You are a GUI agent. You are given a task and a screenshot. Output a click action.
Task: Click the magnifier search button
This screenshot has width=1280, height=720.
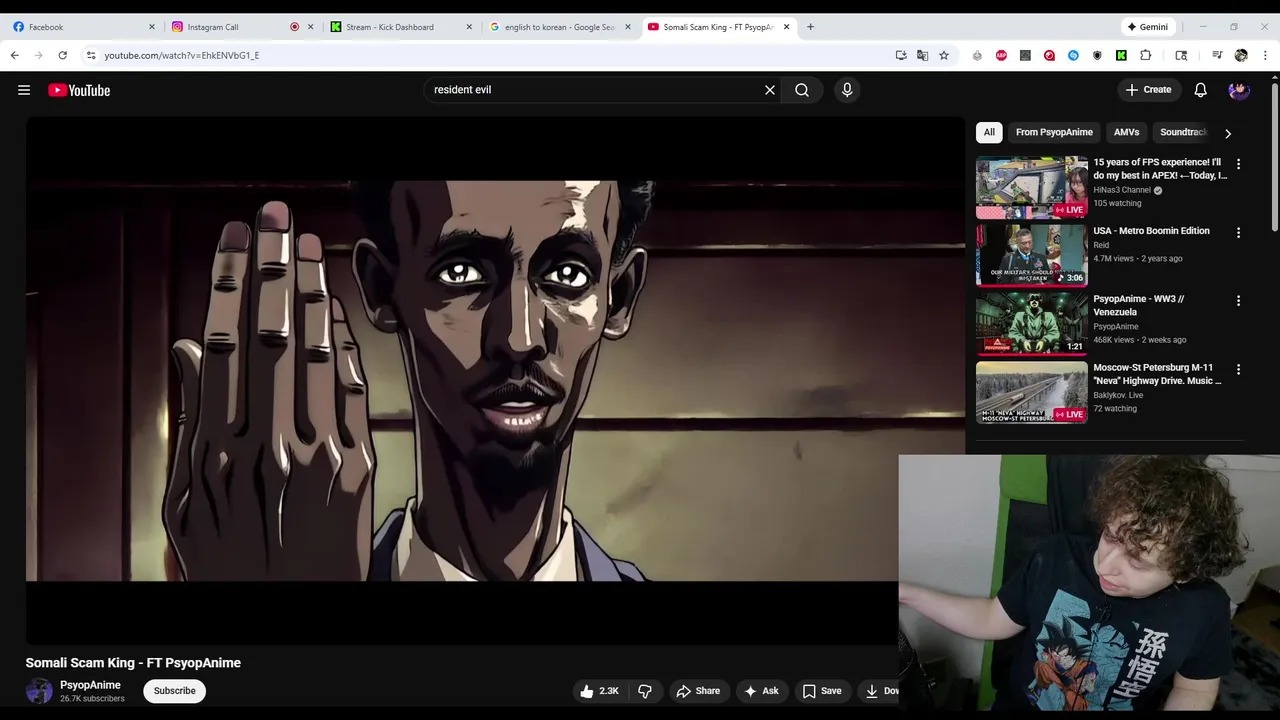(802, 90)
